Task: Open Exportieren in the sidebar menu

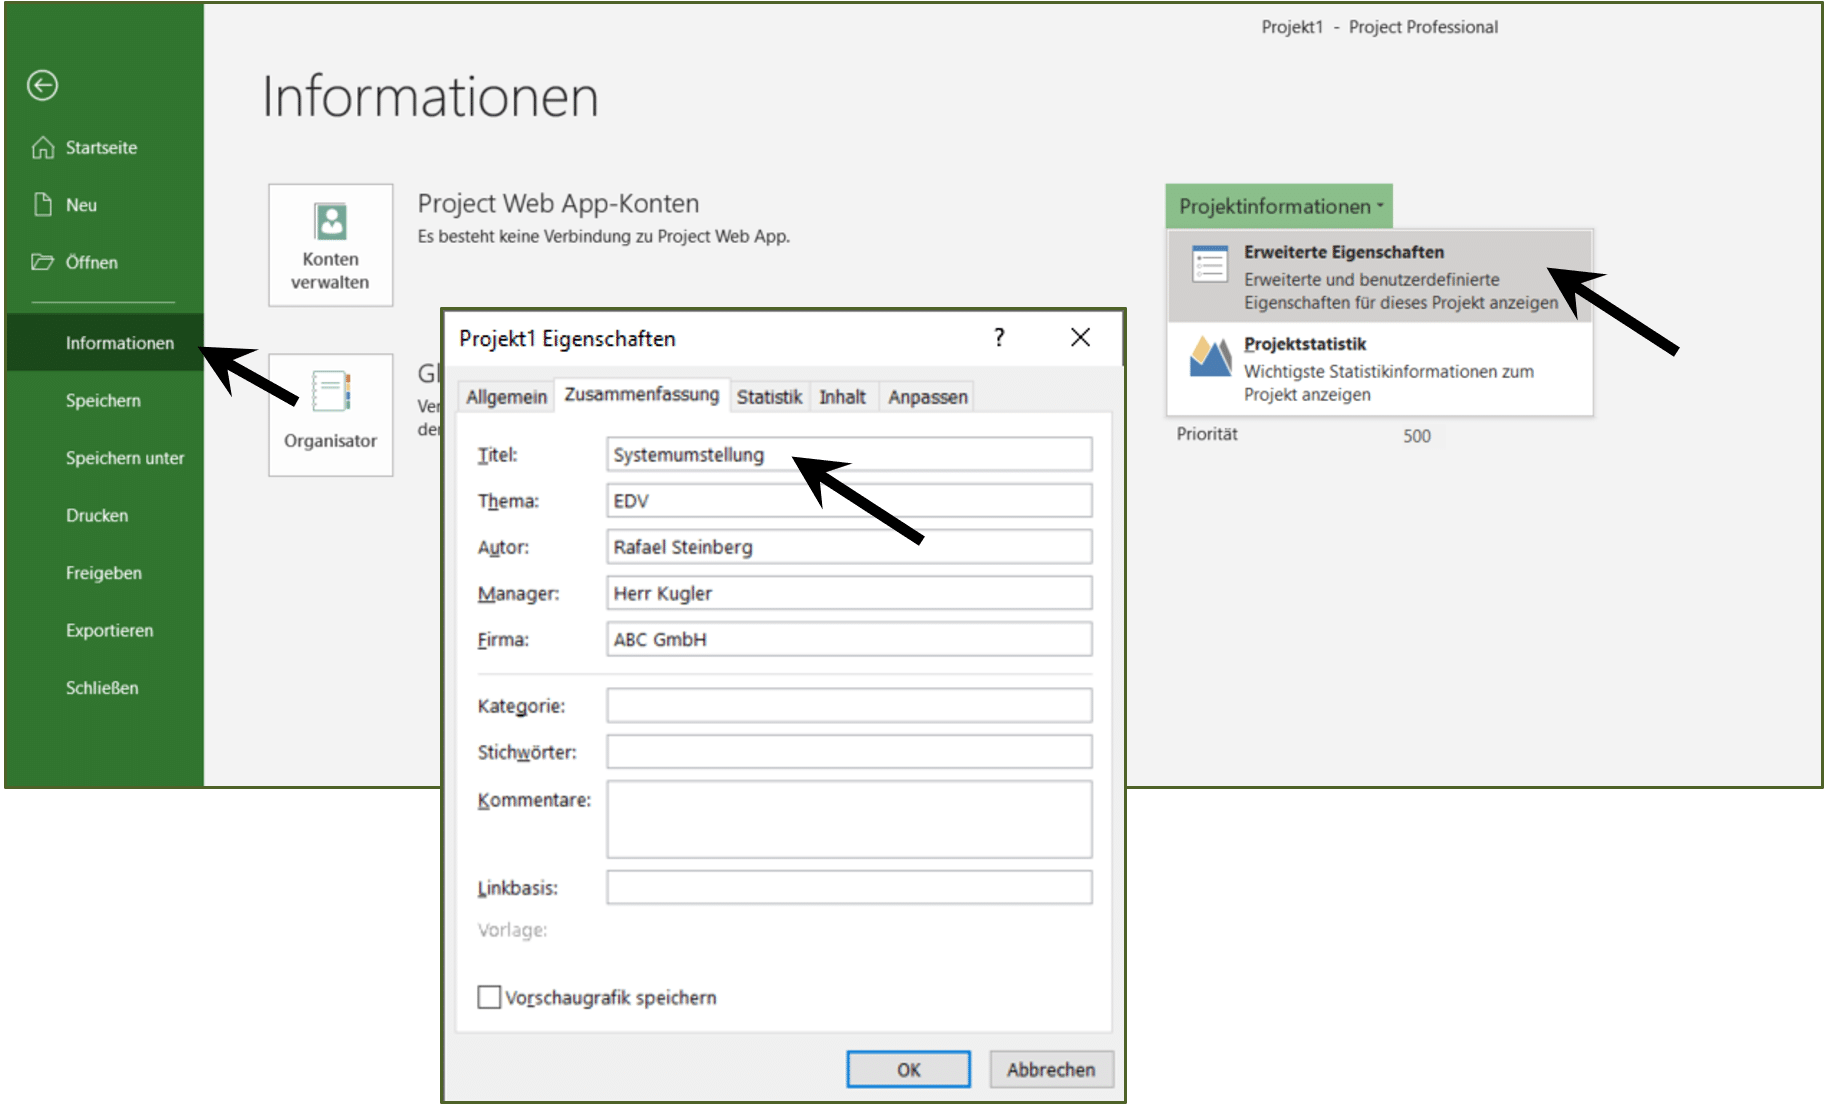Action: point(109,631)
